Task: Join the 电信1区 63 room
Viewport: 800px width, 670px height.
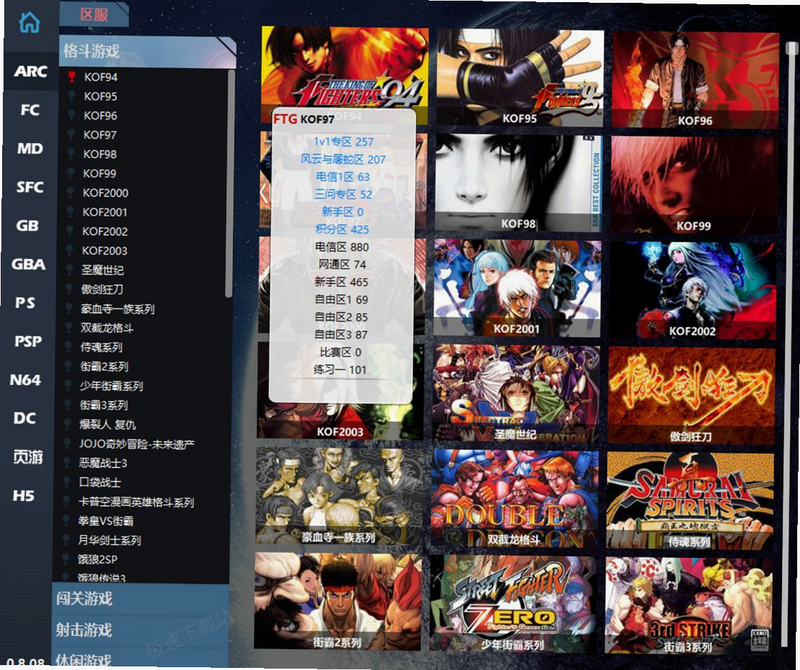Action: (342, 177)
